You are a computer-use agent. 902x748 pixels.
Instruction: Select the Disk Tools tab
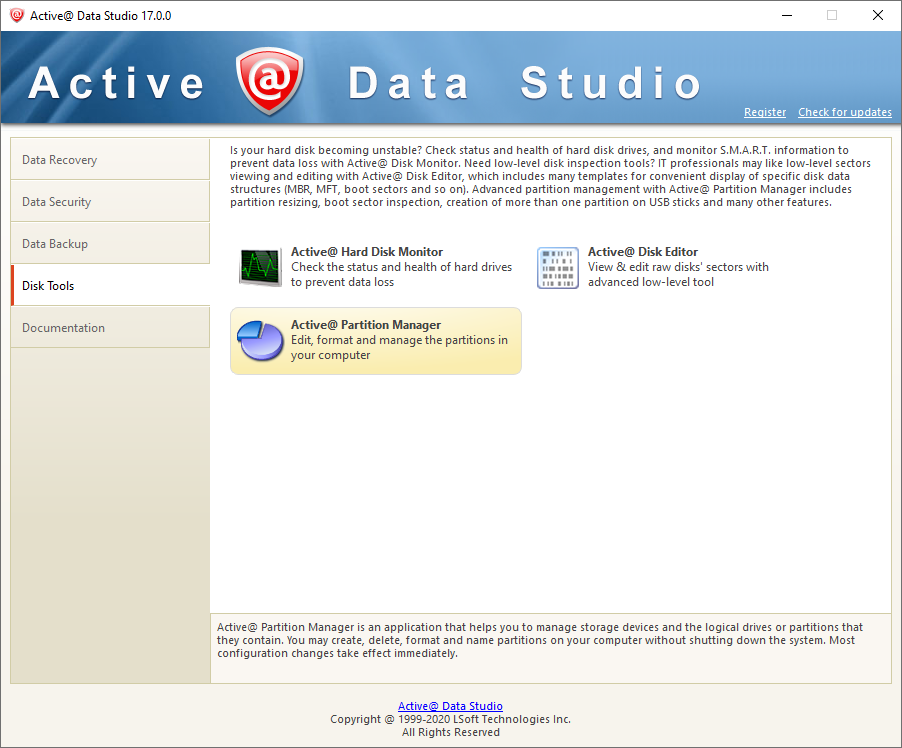(x=110, y=285)
